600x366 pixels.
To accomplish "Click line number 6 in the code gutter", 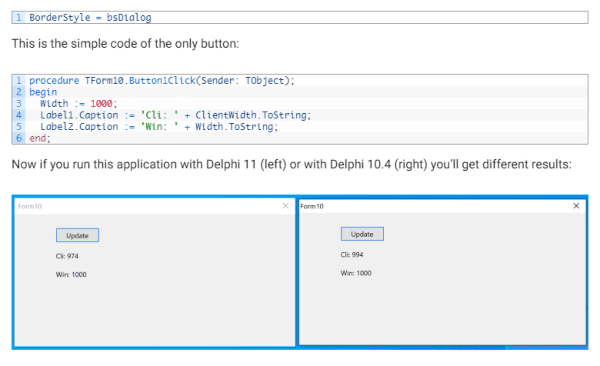I will 18,138.
